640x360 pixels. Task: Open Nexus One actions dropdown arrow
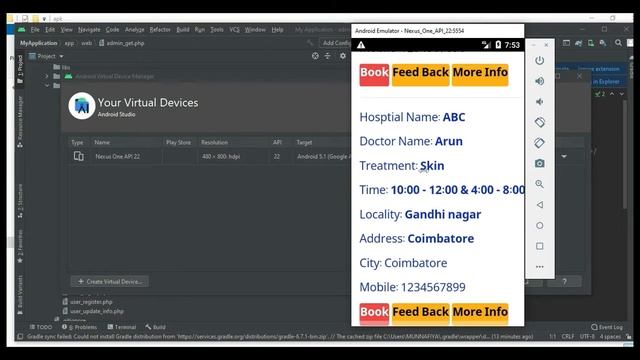coord(564,156)
